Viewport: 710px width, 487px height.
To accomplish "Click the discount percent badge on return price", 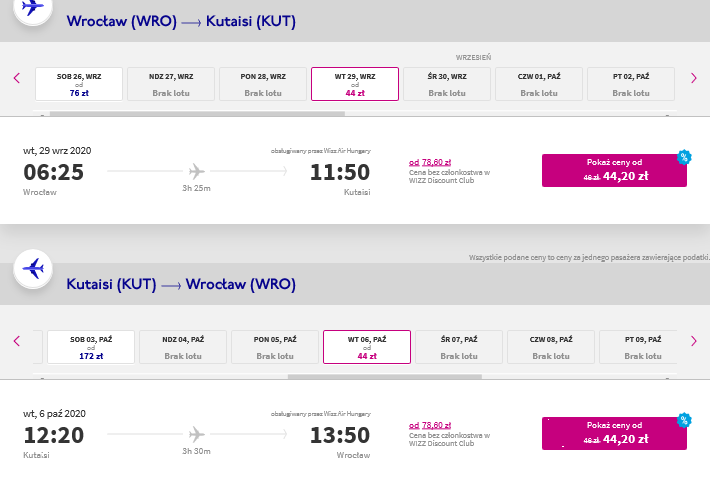I will [x=684, y=420].
